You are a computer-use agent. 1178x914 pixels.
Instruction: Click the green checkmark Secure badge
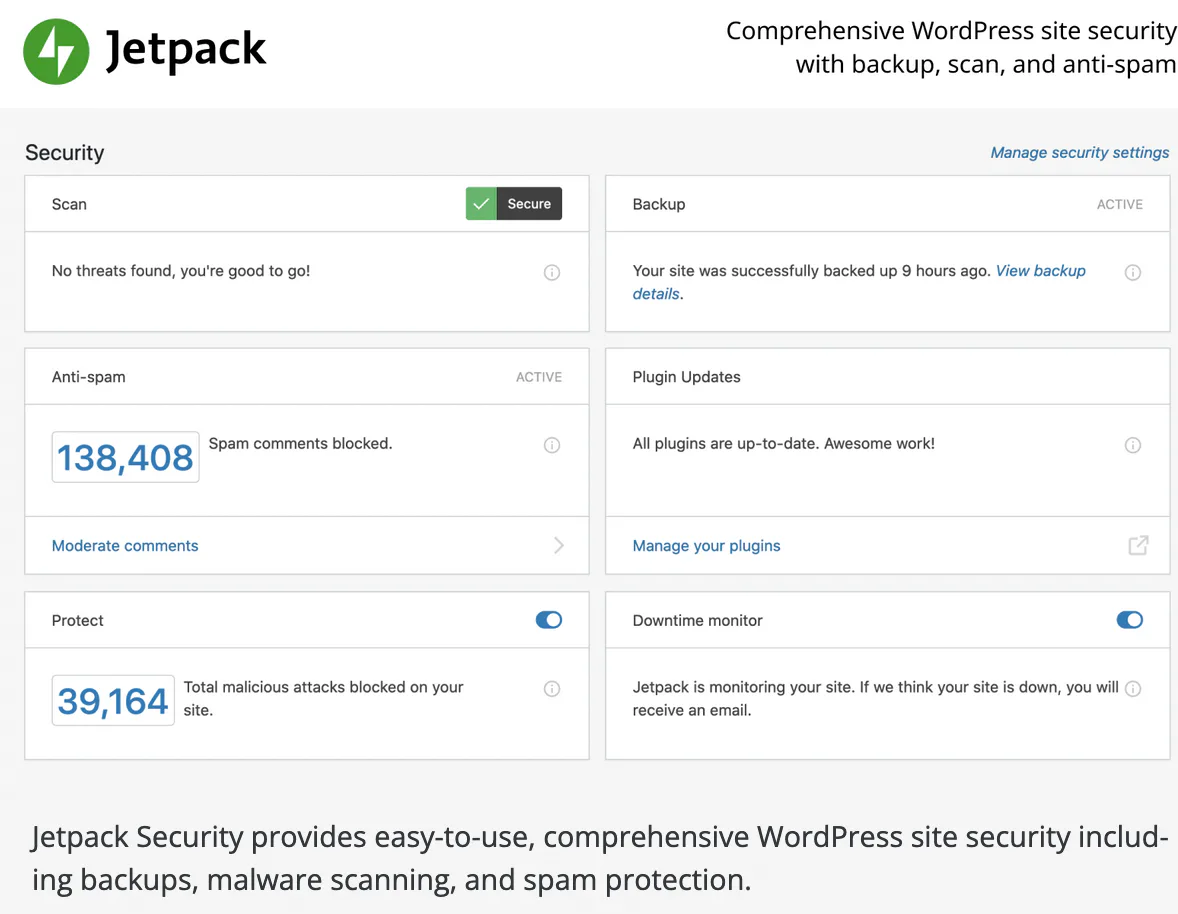(x=514, y=204)
